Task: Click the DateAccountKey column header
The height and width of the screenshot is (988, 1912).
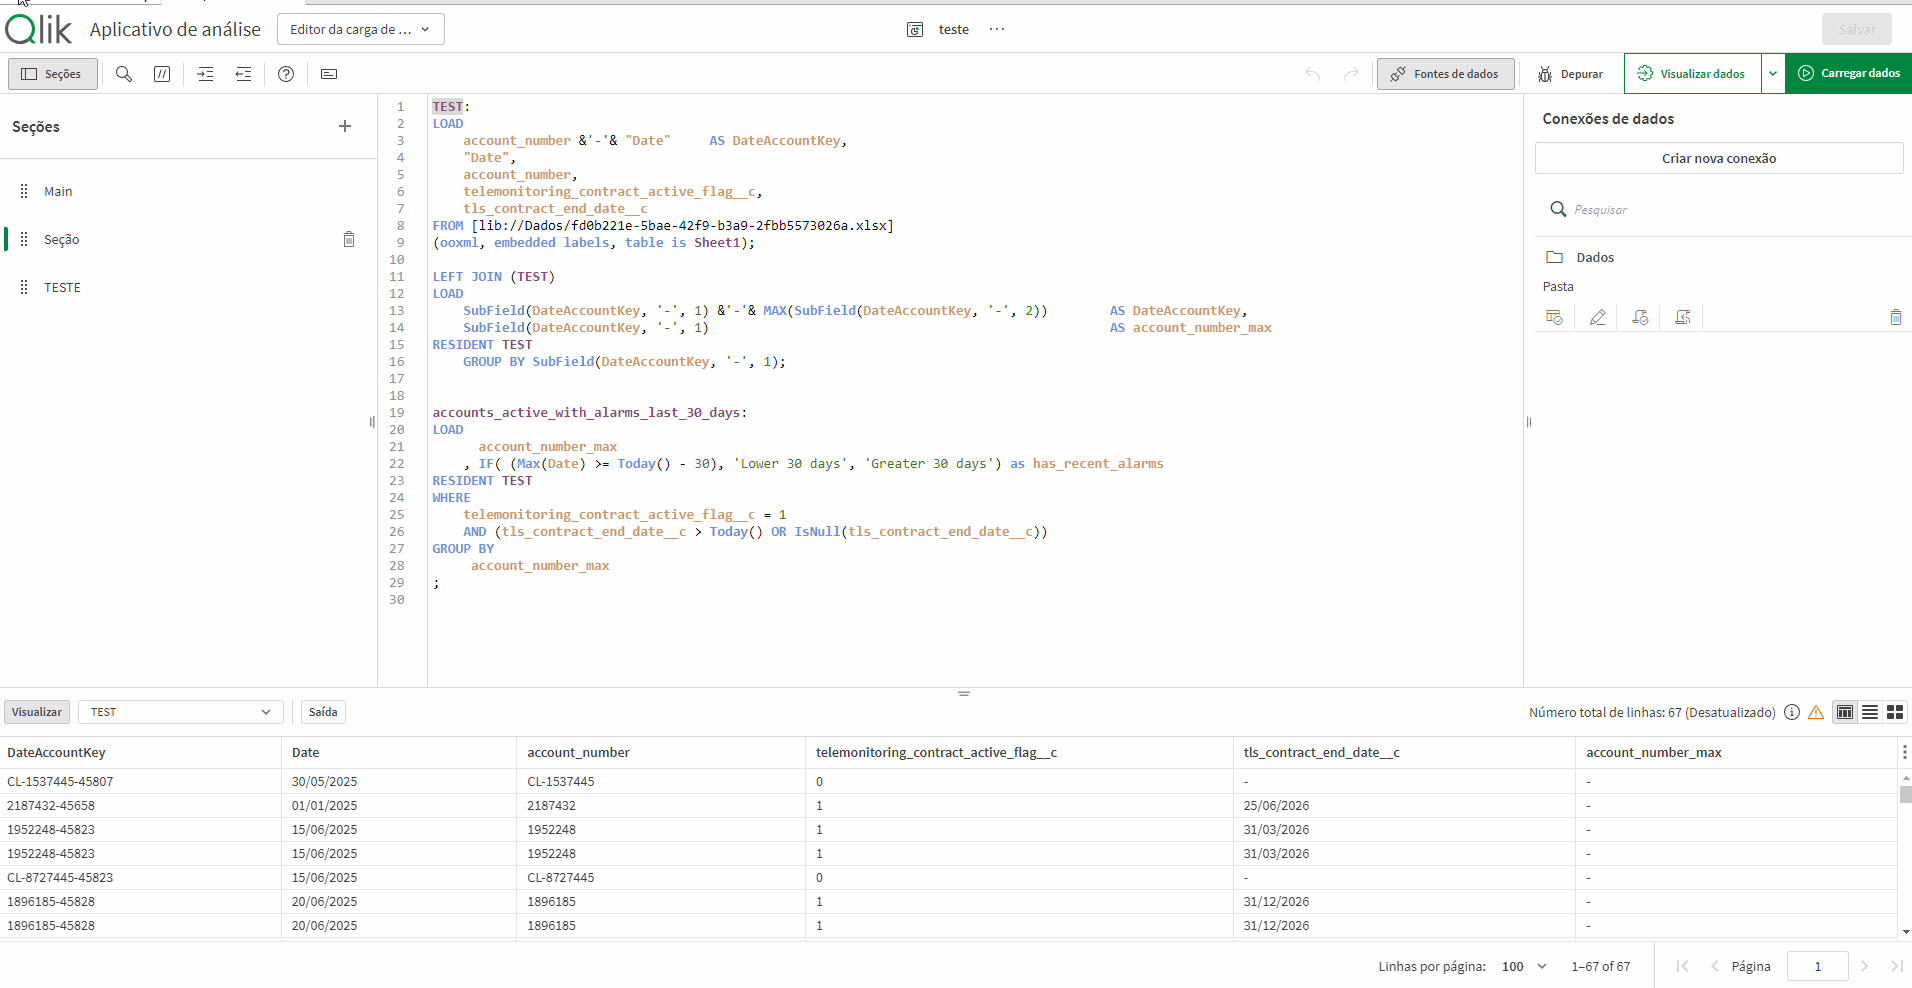Action: [140, 752]
